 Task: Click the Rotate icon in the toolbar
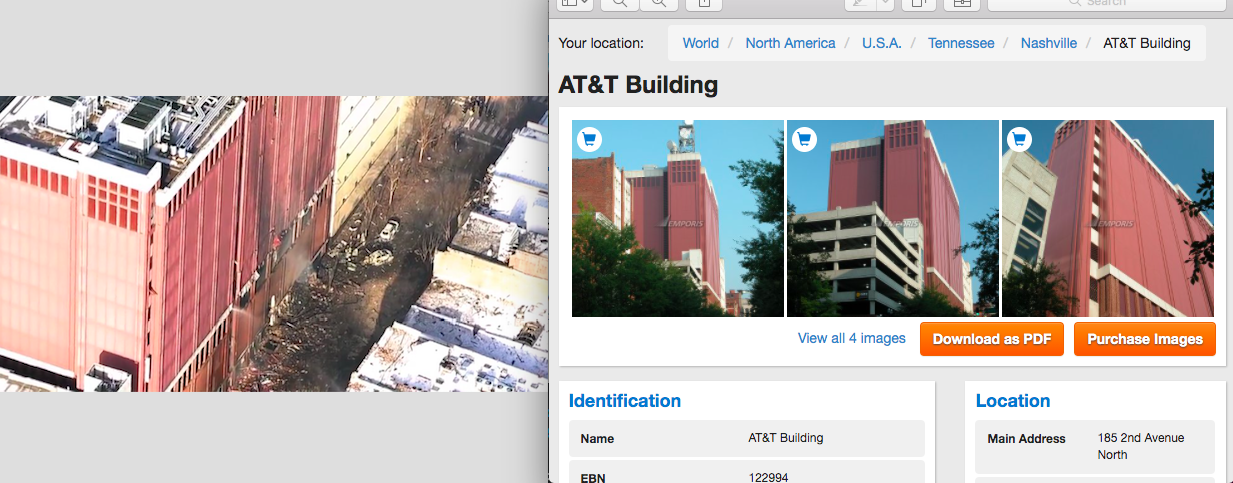[x=919, y=3]
